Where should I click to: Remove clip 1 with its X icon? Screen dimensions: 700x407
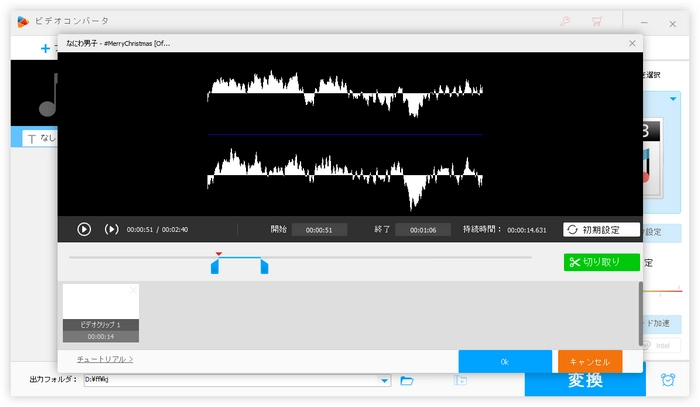133,290
